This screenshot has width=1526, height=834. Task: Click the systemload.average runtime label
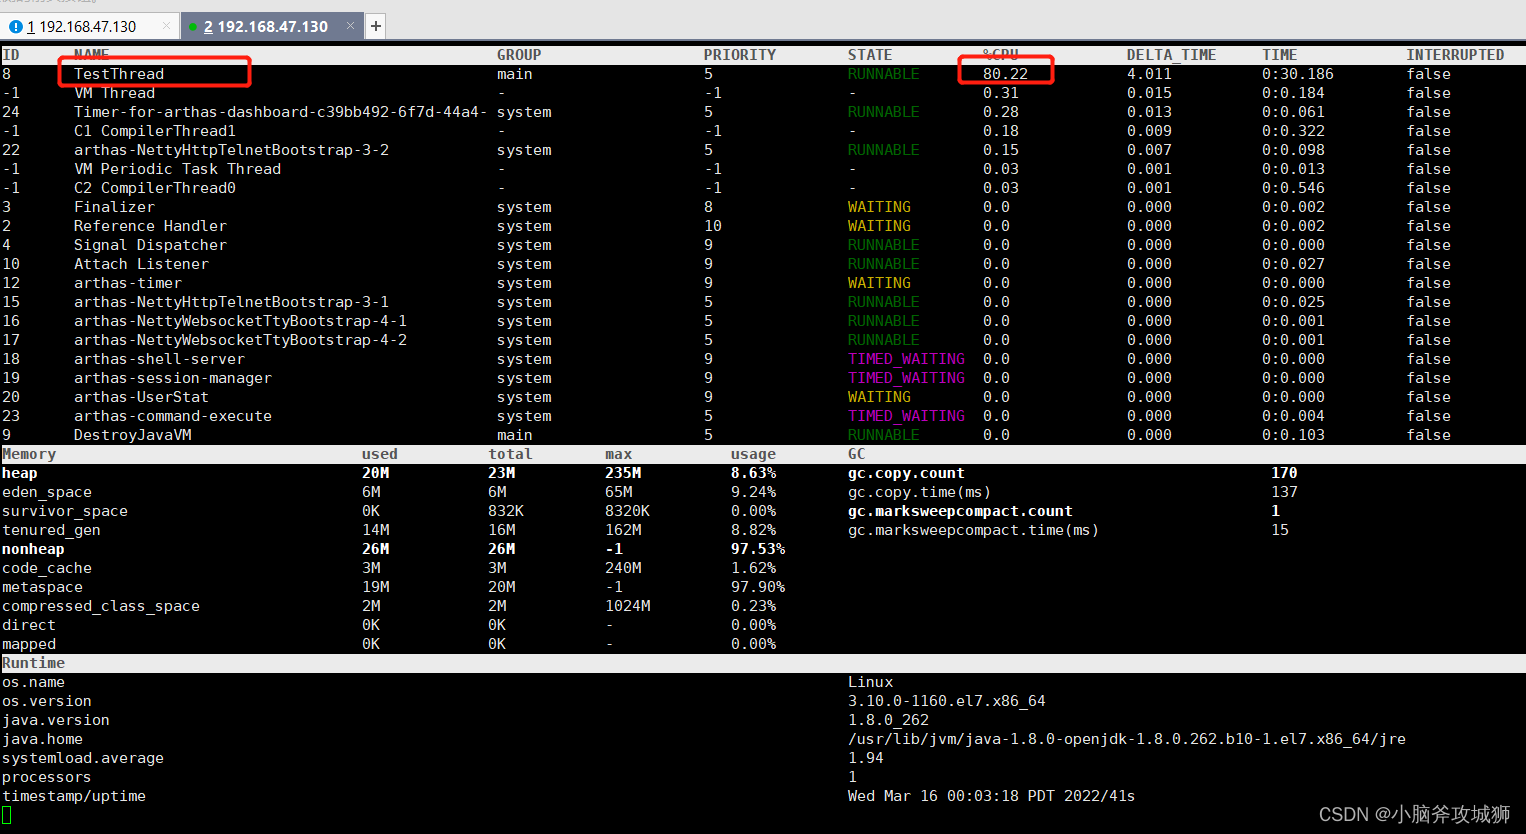83,758
